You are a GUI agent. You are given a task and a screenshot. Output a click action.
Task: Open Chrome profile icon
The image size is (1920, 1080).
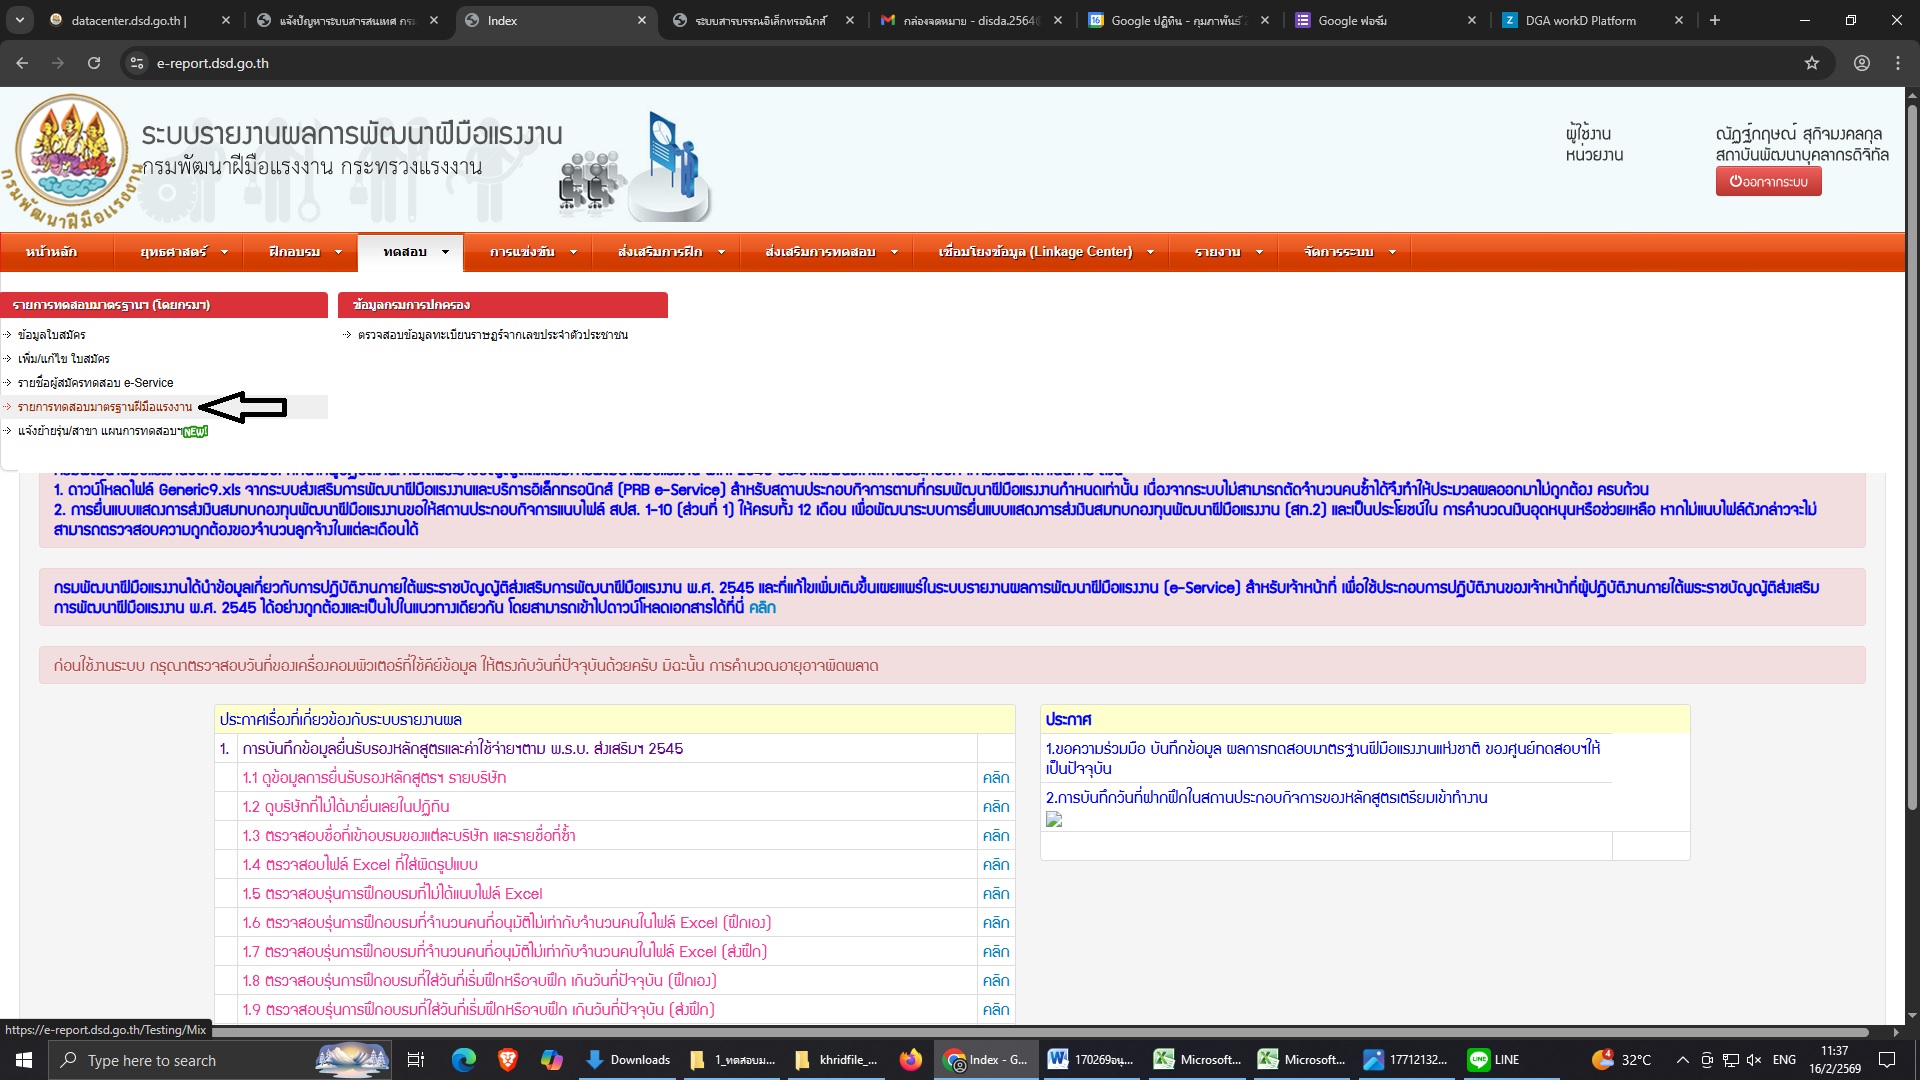pyautogui.click(x=1861, y=63)
